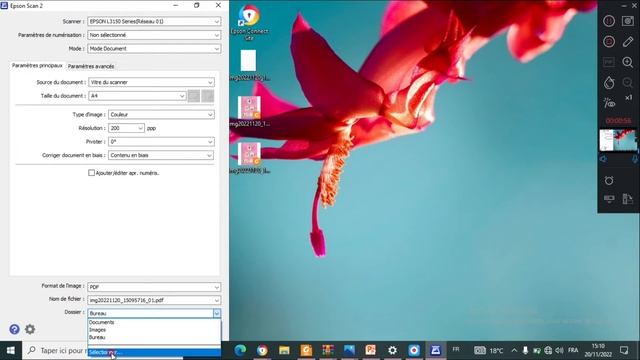
Task: Collapse the Dossier dropdown arrow
Action: click(x=217, y=313)
